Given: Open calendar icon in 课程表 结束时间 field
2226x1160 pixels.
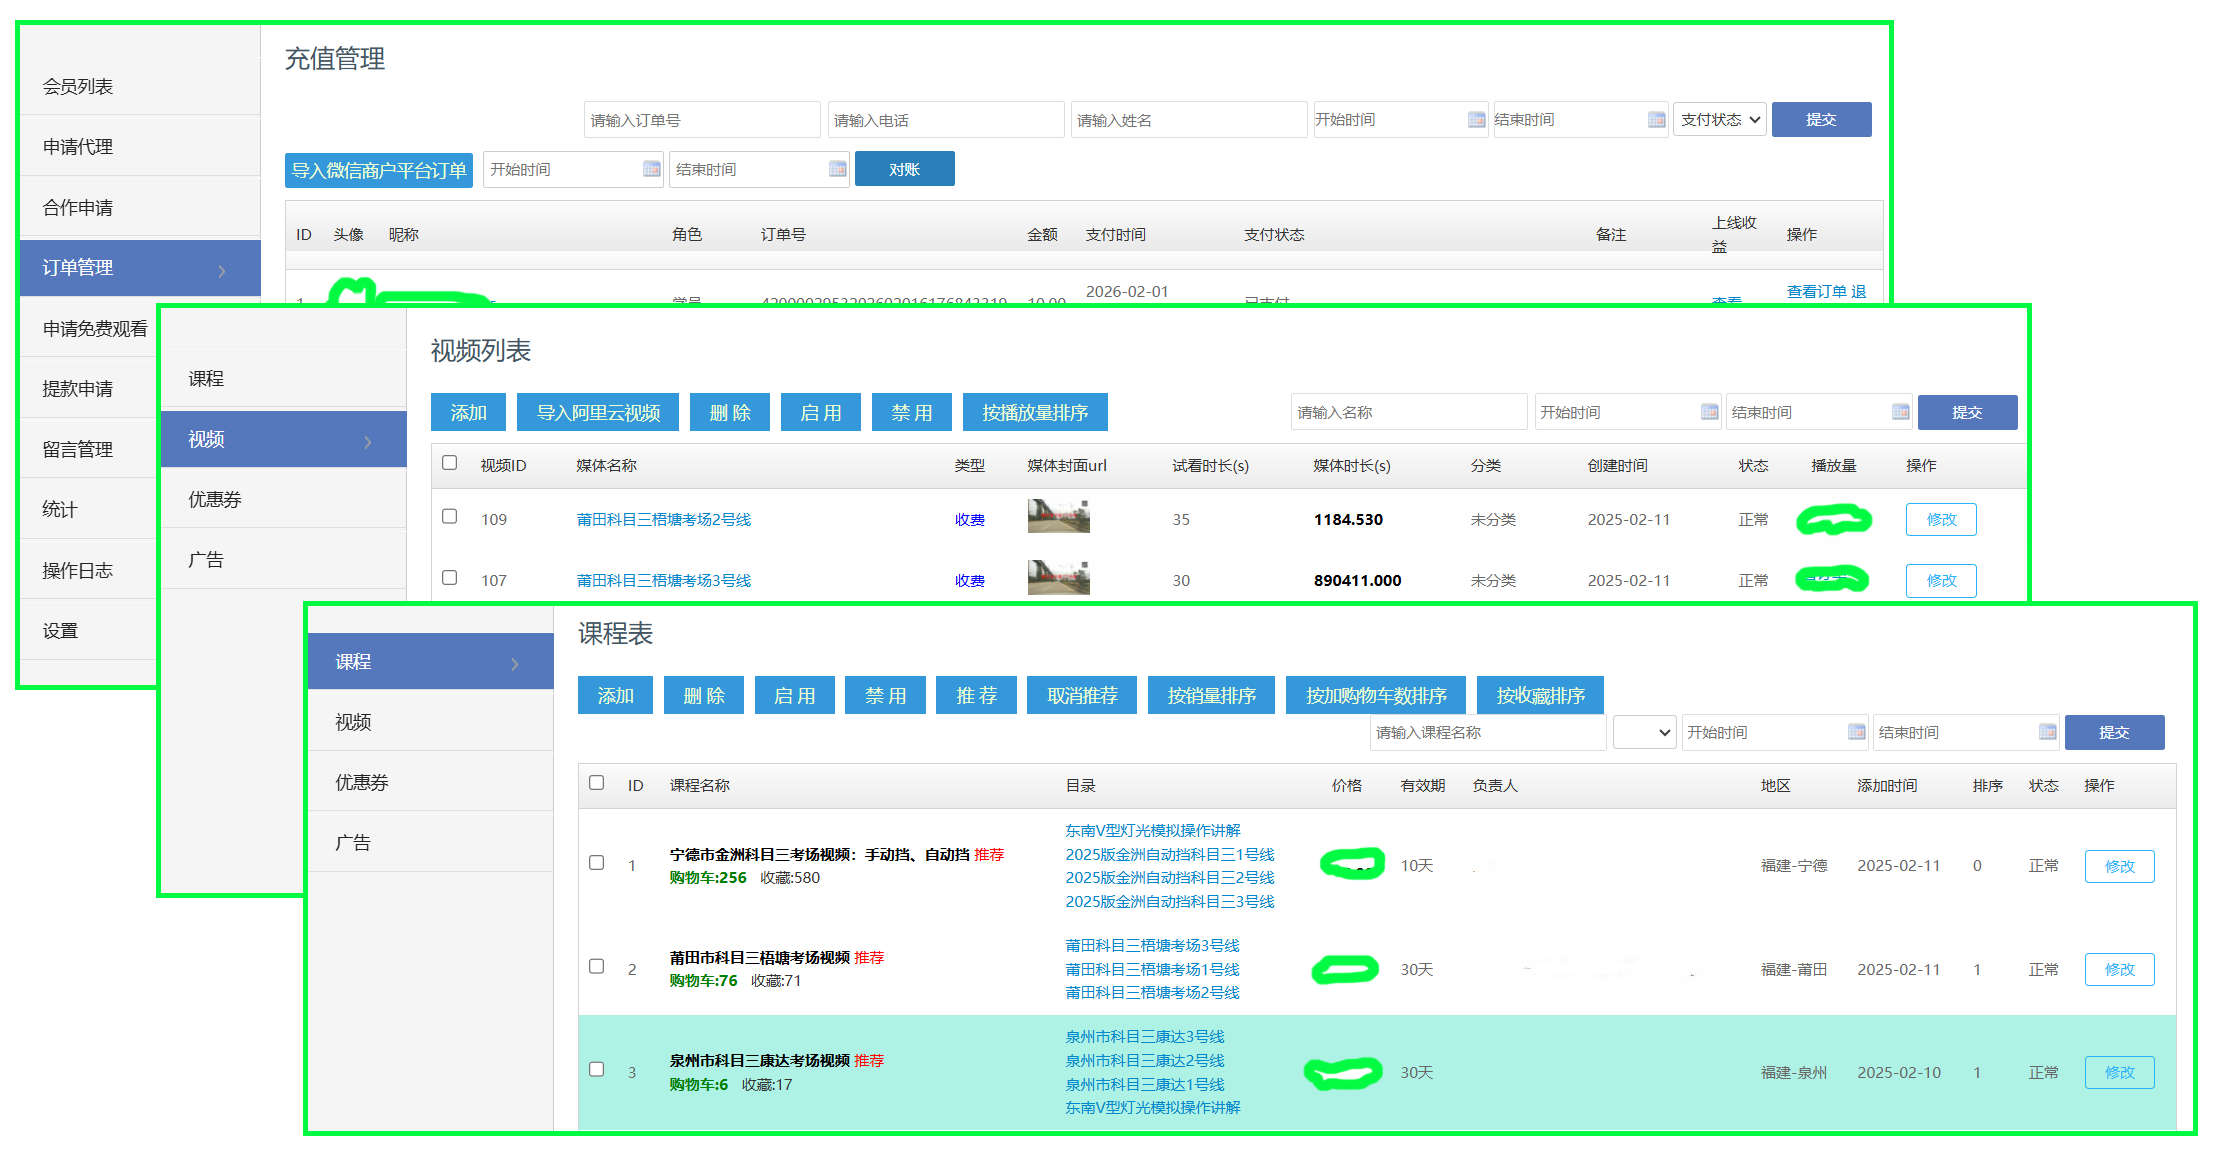Looking at the screenshot, I should pyautogui.click(x=2047, y=732).
